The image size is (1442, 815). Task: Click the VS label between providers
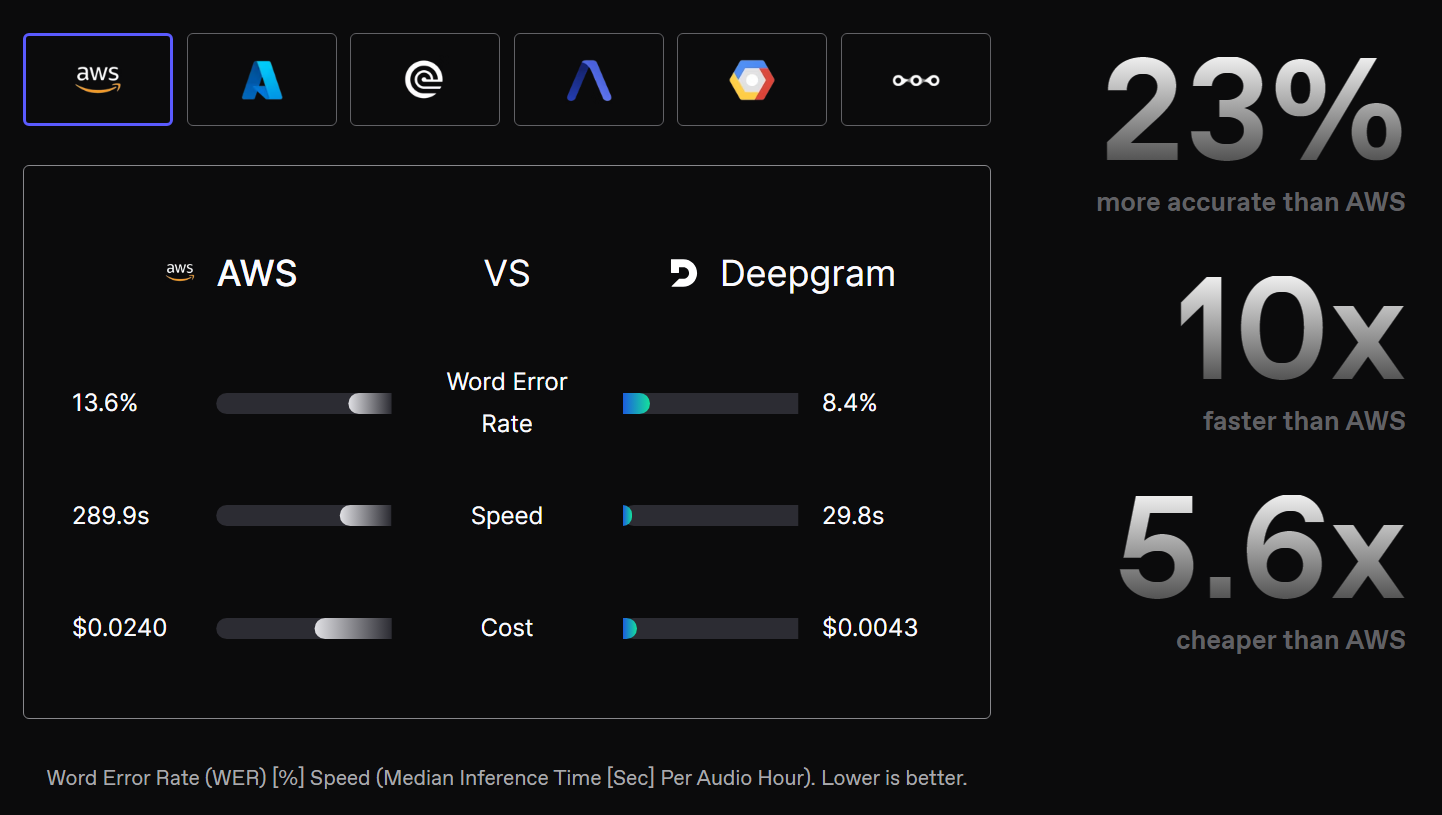507,273
